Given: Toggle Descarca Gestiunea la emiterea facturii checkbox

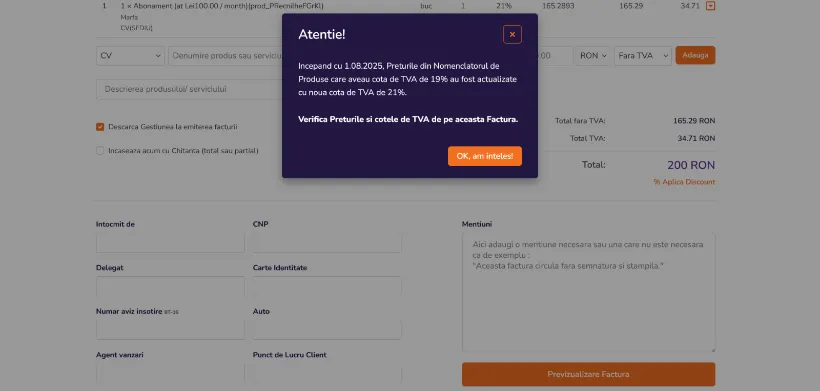Looking at the screenshot, I should pos(100,126).
